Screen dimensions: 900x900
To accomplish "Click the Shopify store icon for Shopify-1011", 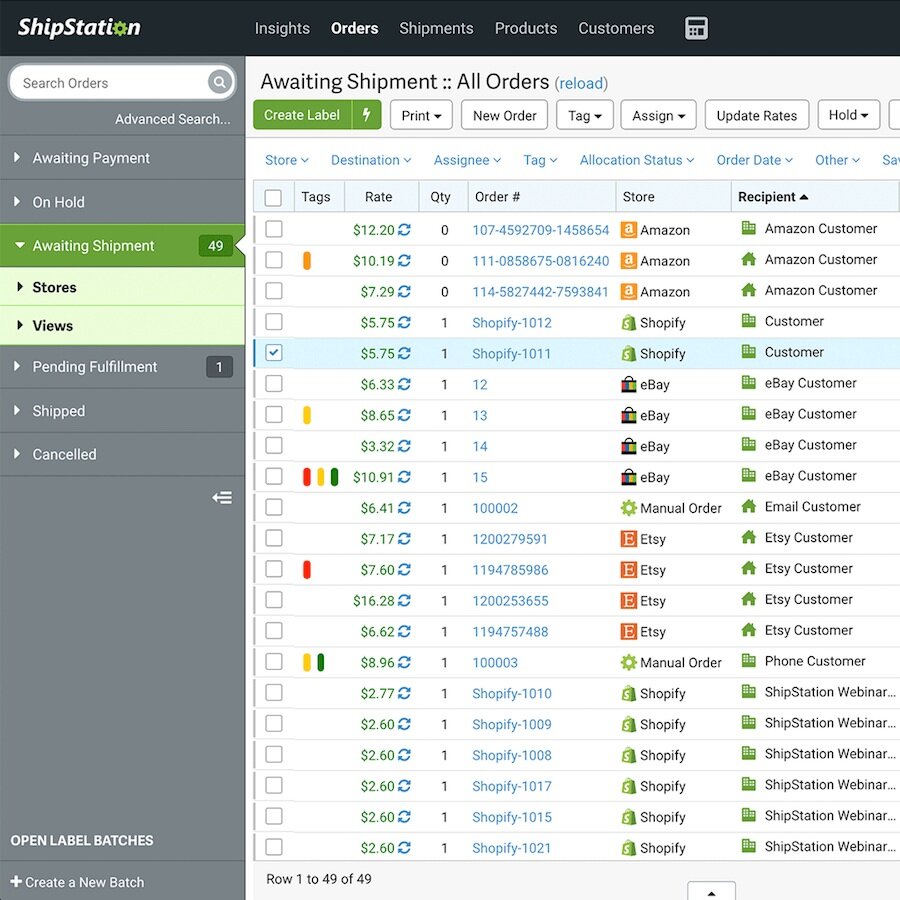I will (629, 354).
